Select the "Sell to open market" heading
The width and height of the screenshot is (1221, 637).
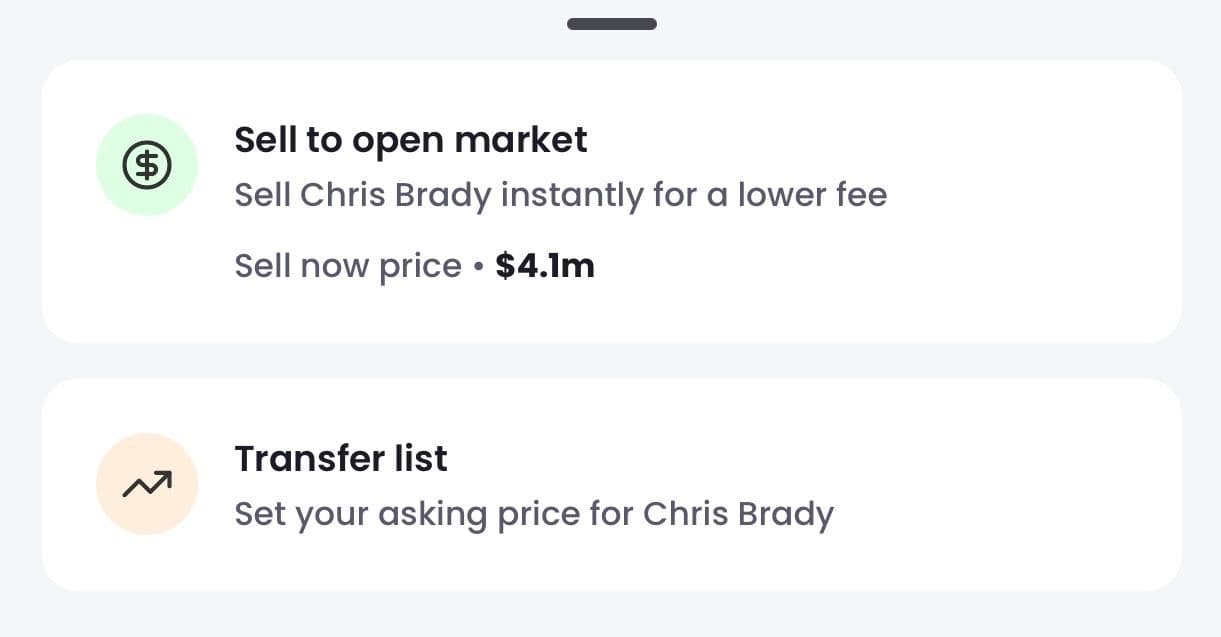pyautogui.click(x=410, y=140)
